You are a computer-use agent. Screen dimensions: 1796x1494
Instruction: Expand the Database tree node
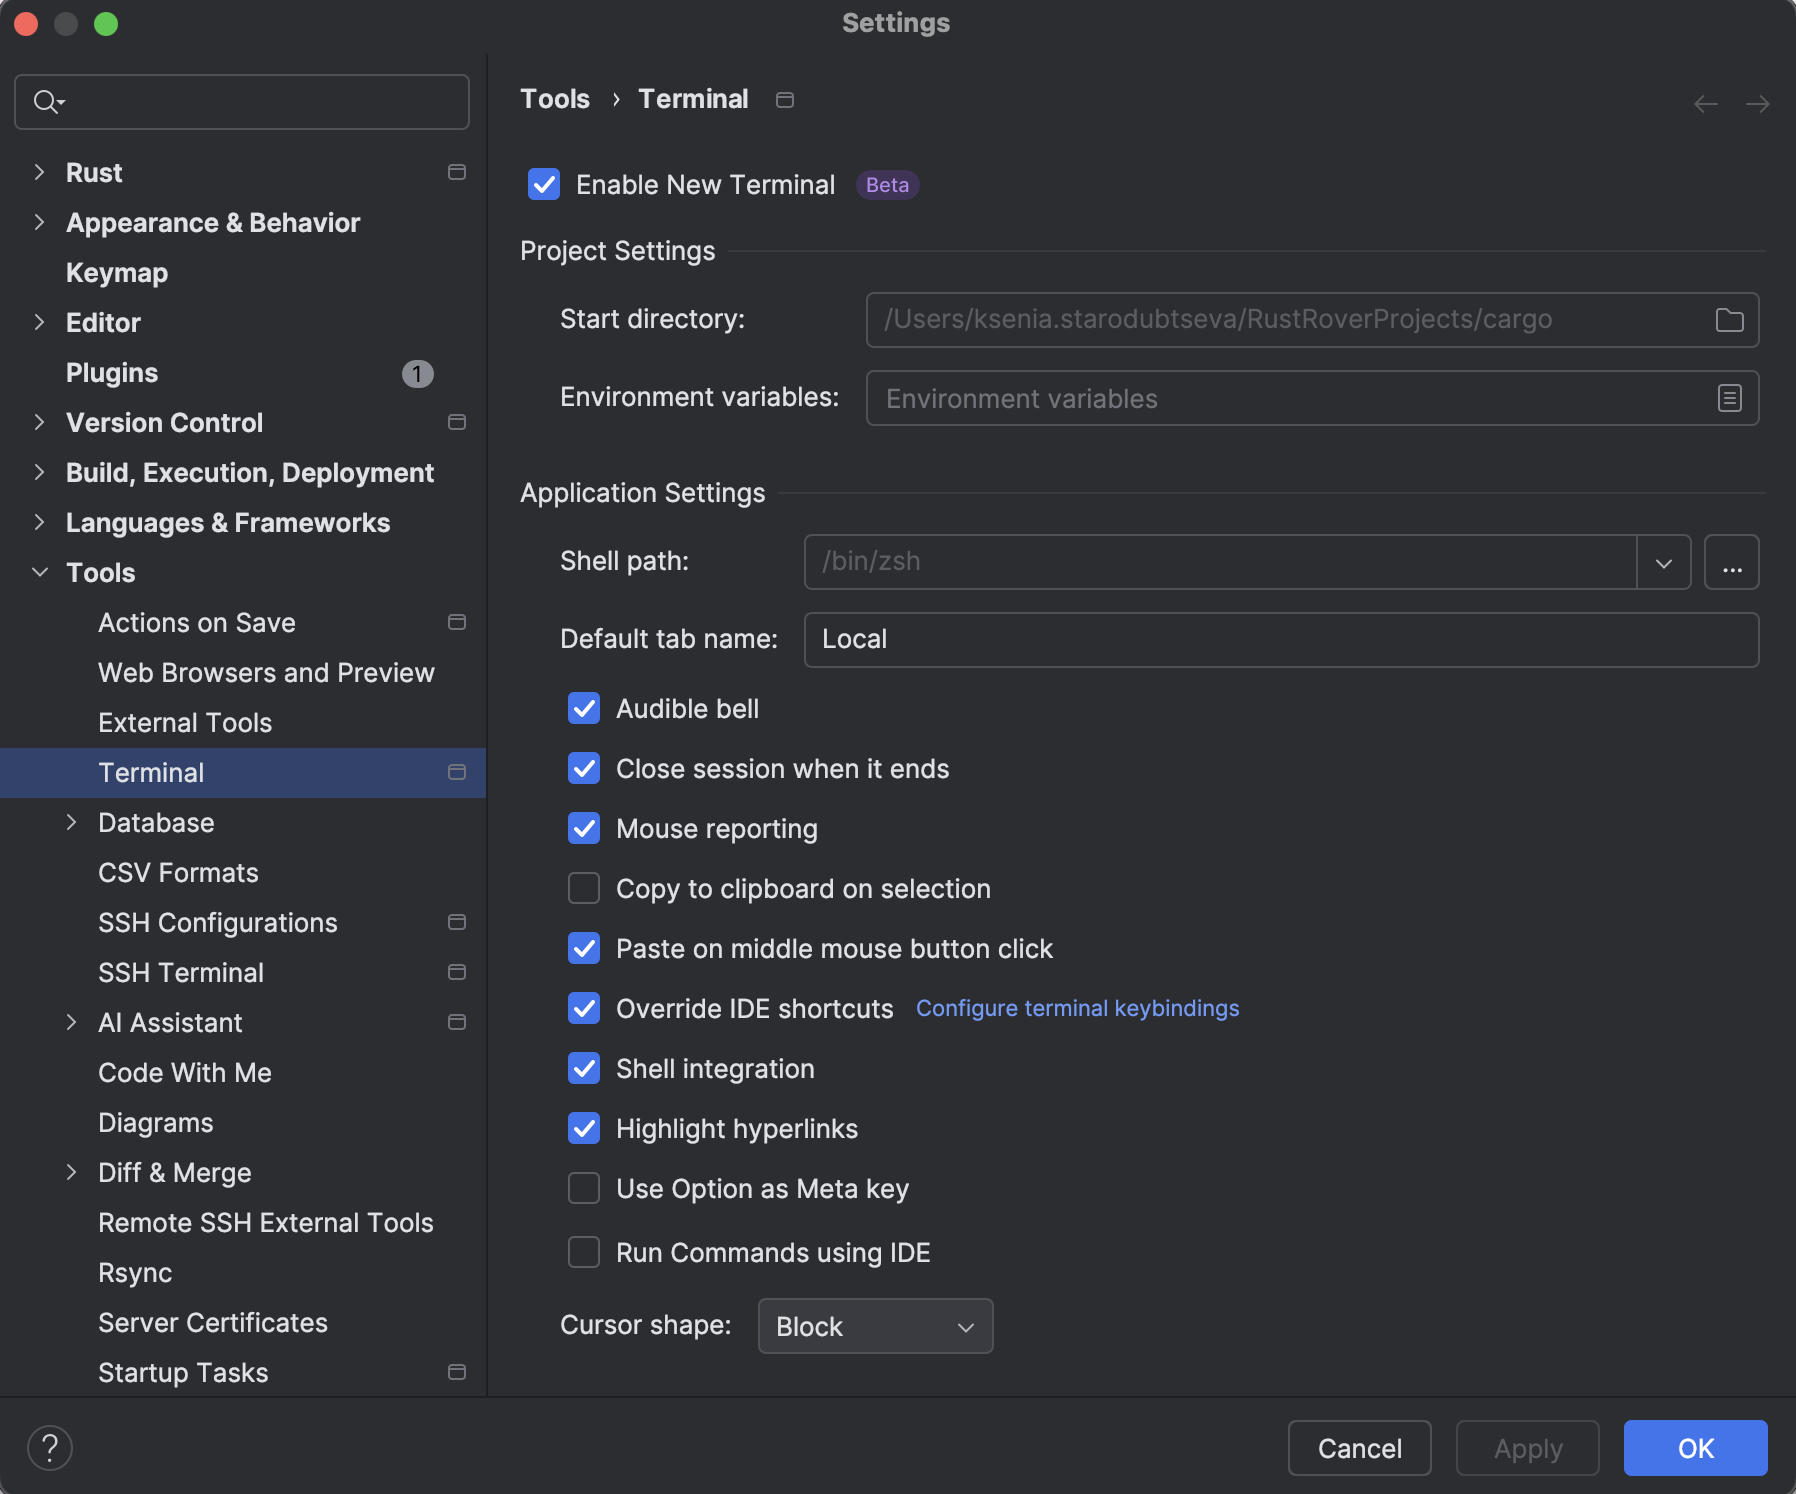point(71,822)
